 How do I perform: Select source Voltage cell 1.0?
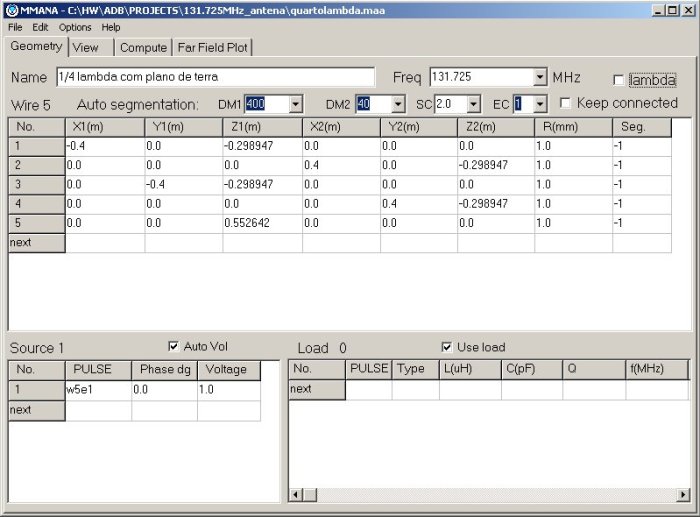pyautogui.click(x=229, y=390)
